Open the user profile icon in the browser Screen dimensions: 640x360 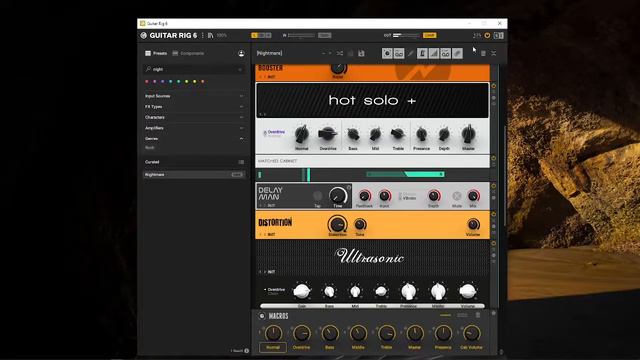click(x=241, y=53)
